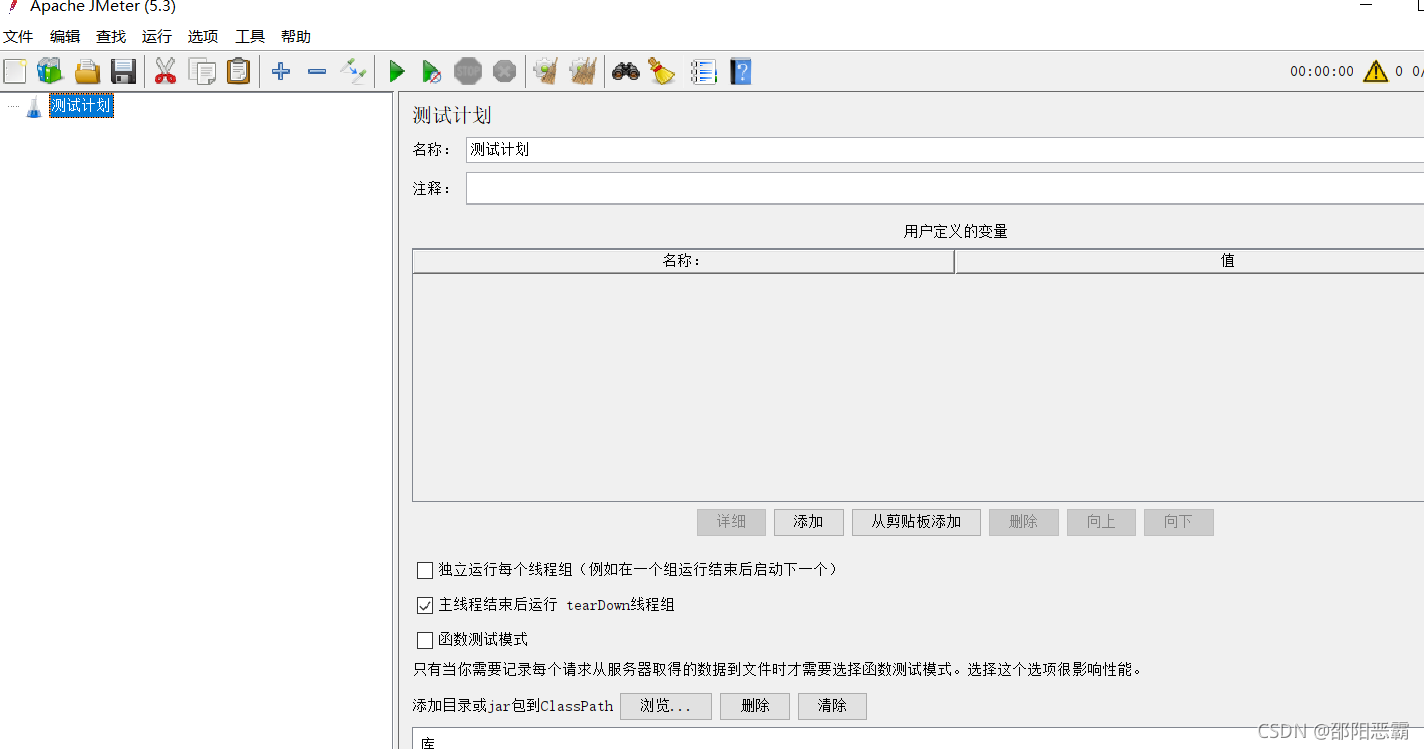Focus the 注释 input field

(x=945, y=188)
